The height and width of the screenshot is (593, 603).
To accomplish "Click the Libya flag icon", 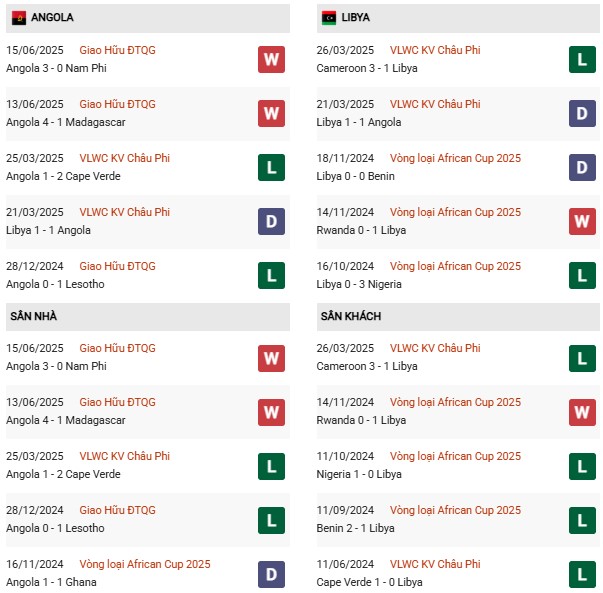I will point(329,18).
